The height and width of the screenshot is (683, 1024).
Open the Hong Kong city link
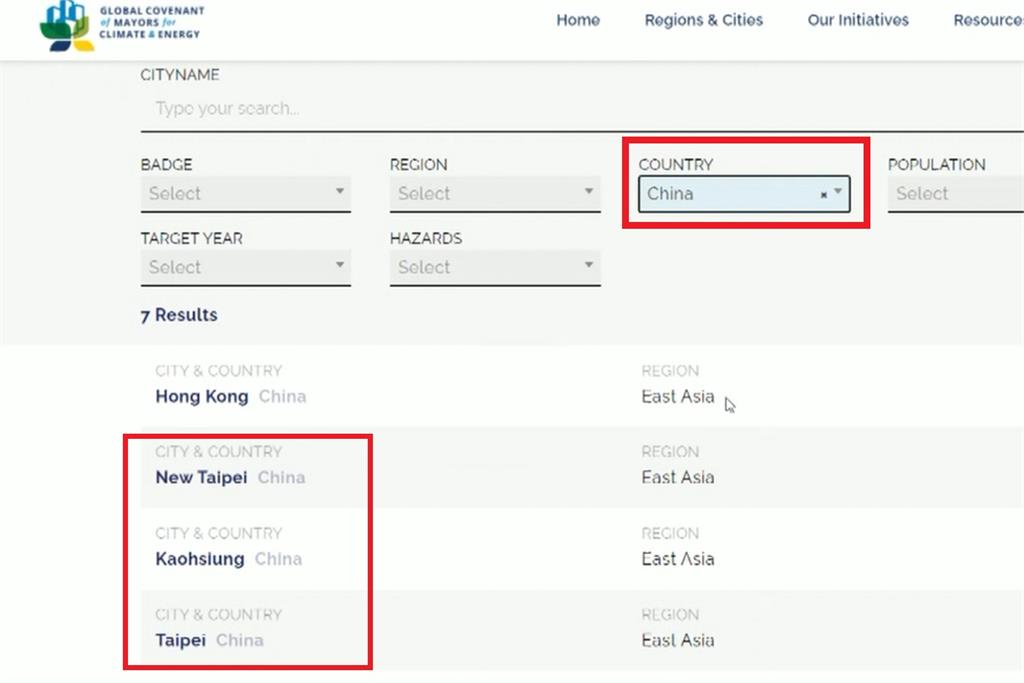pyautogui.click(x=202, y=396)
